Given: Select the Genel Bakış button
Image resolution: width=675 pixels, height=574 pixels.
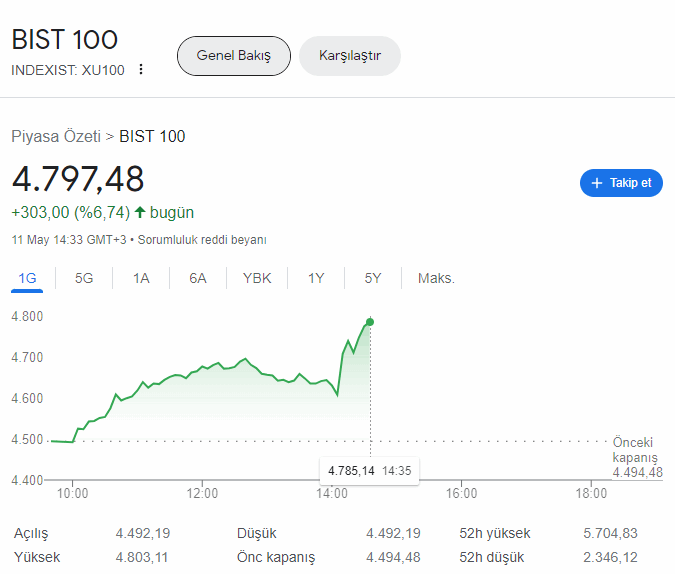Looking at the screenshot, I should pos(234,56).
